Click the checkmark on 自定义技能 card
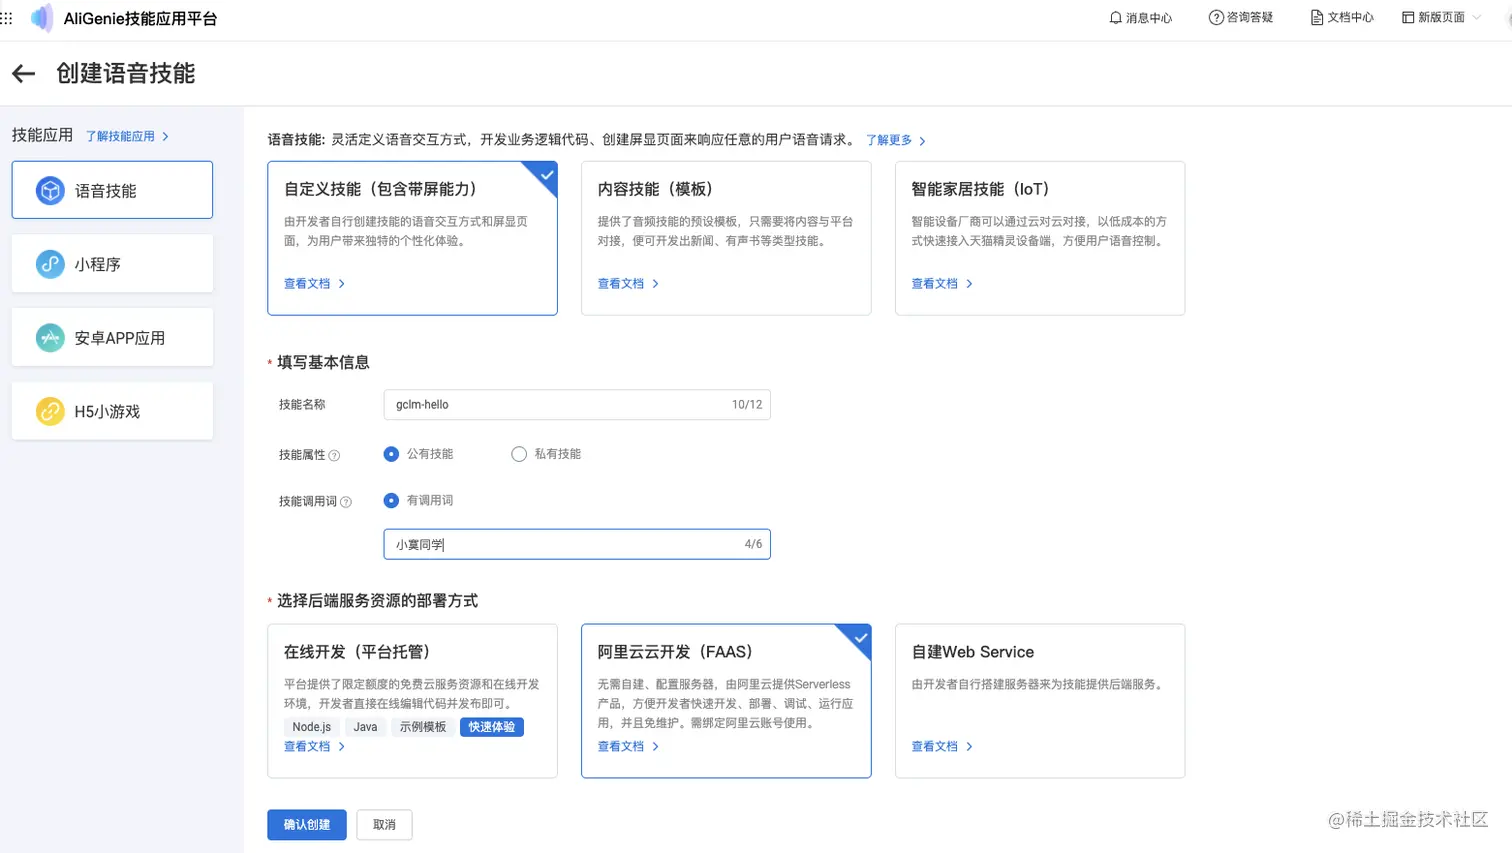This screenshot has height=853, width=1512. pos(546,175)
